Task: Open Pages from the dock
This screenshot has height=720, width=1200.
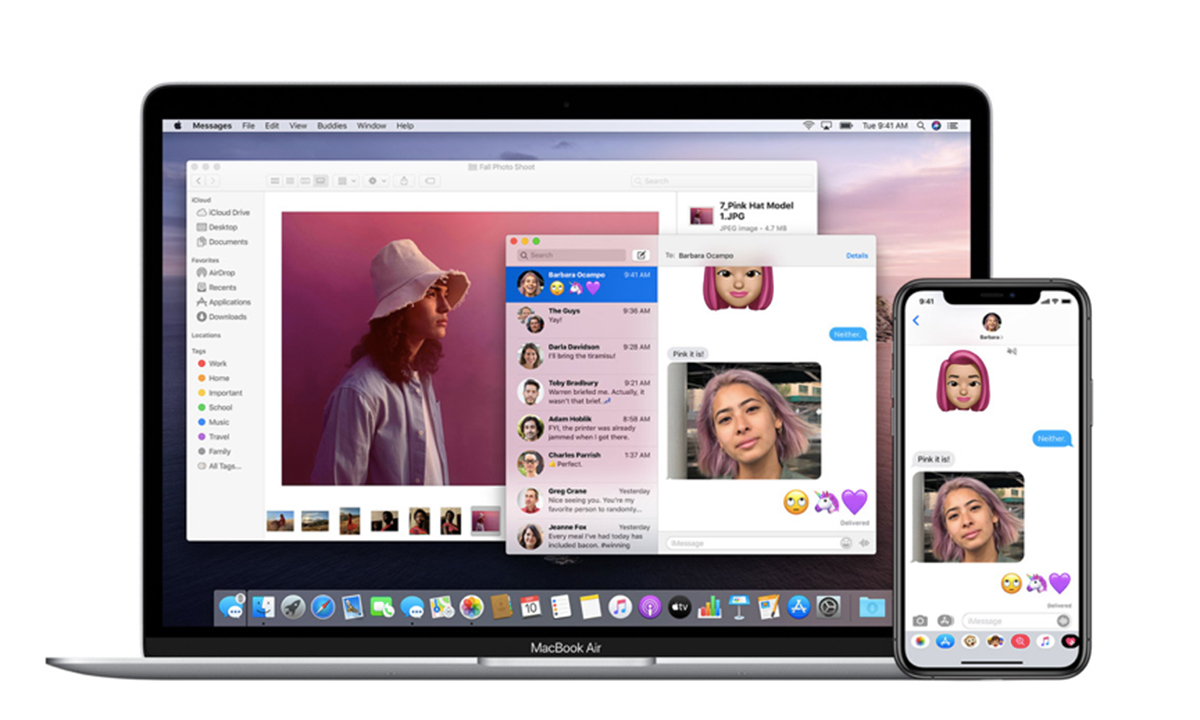Action: (769, 606)
